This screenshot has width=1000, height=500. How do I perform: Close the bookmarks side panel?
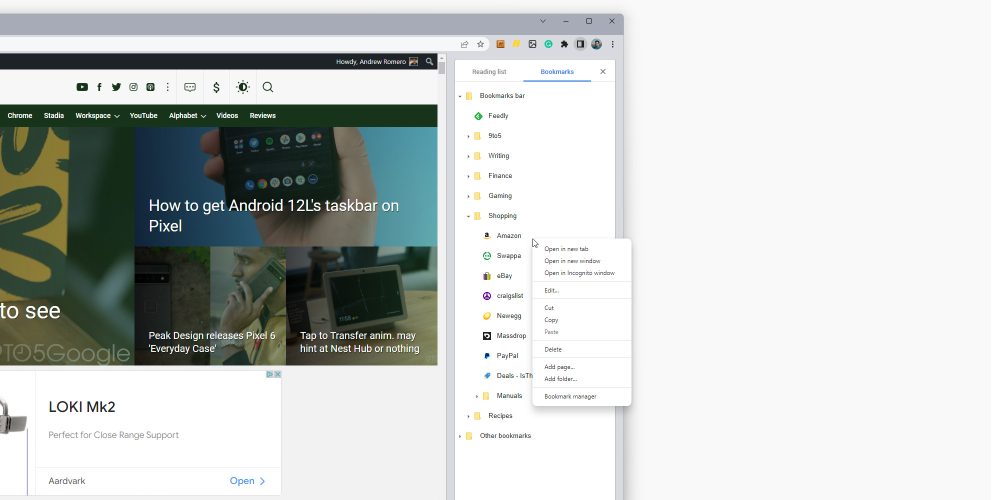[x=602, y=72]
